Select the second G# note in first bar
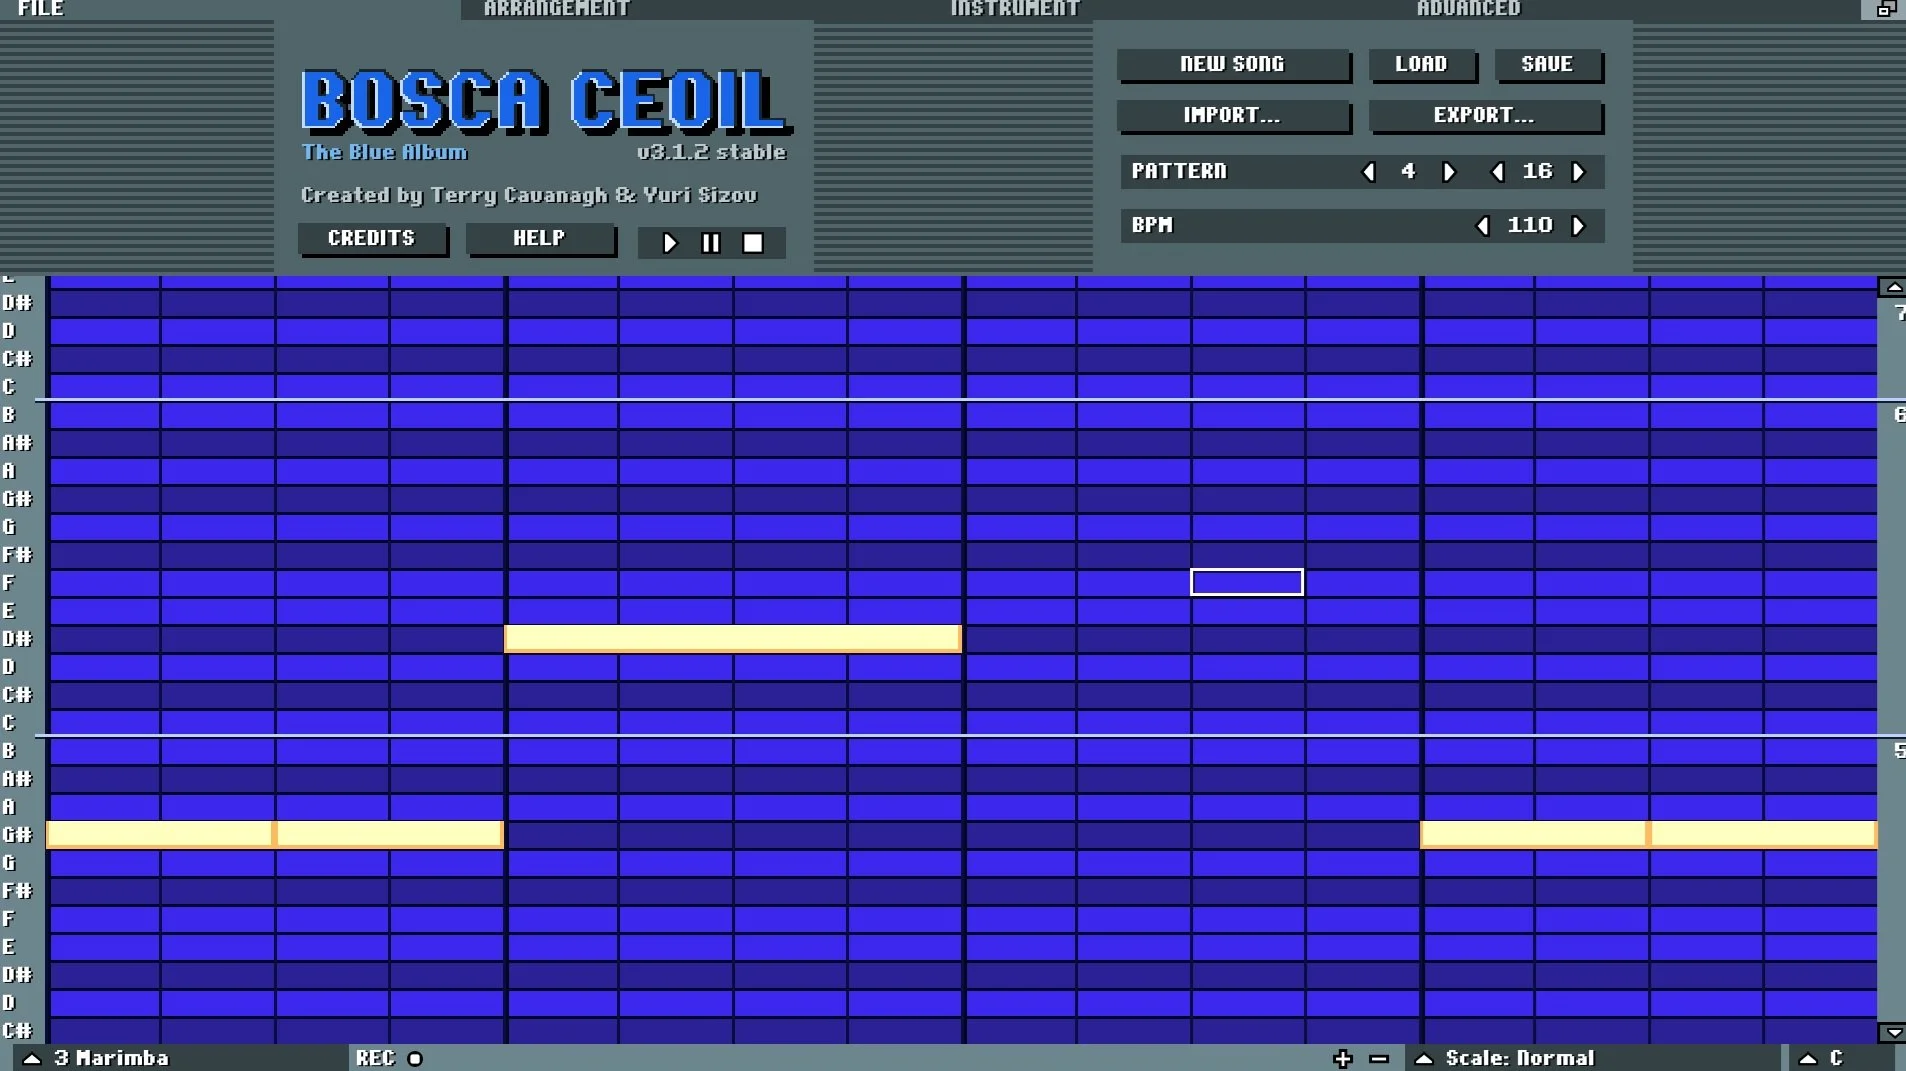1906x1071 pixels. point(389,834)
